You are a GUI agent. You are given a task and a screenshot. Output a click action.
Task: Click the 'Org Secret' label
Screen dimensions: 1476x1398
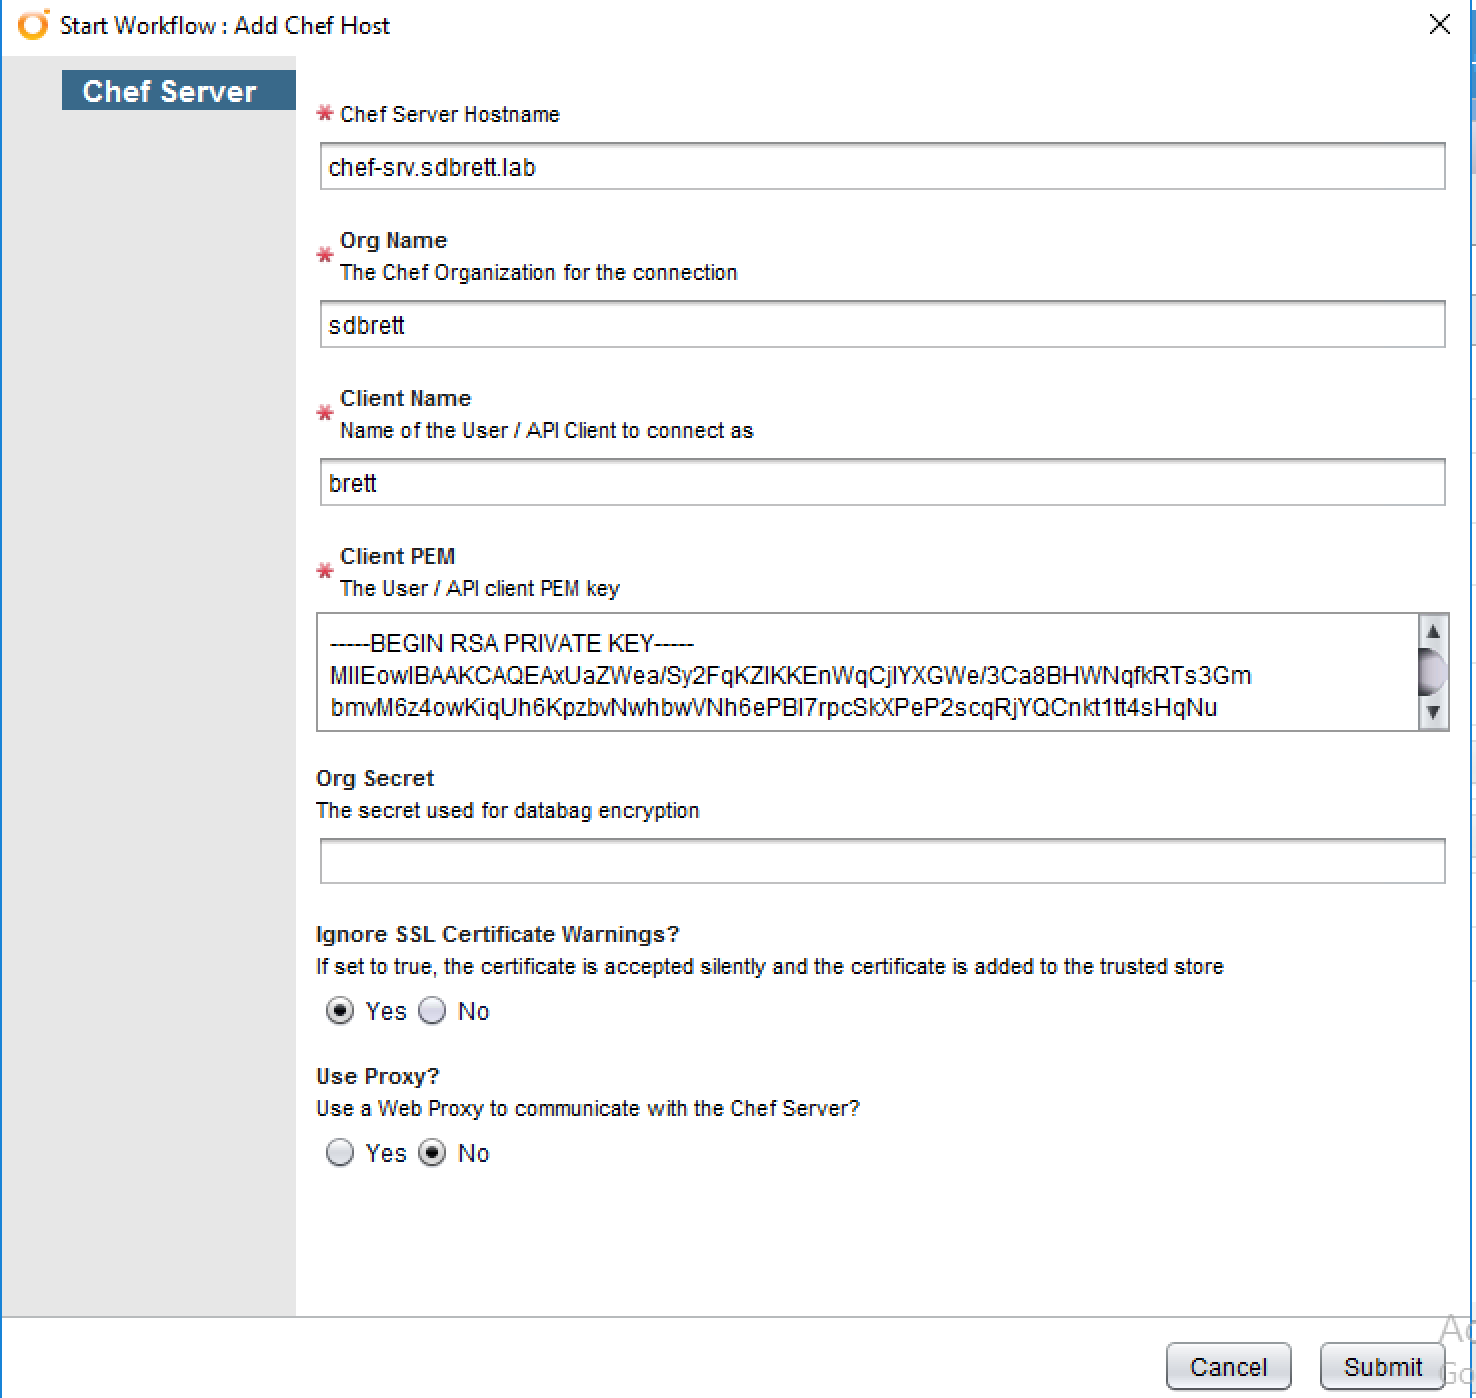375,778
